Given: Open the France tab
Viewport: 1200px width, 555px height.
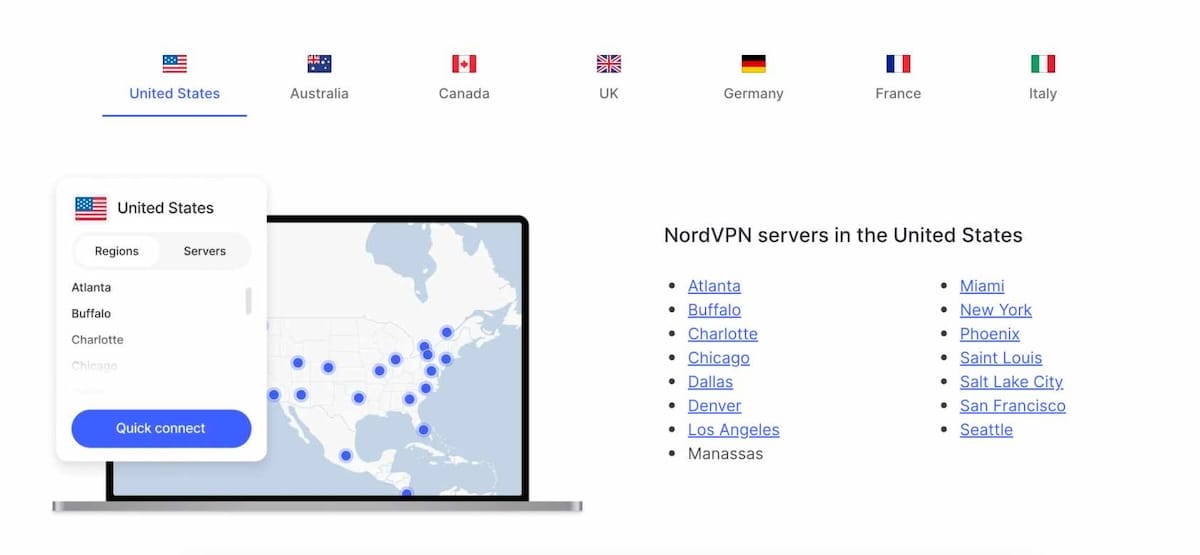Looking at the screenshot, I should click(x=898, y=93).
